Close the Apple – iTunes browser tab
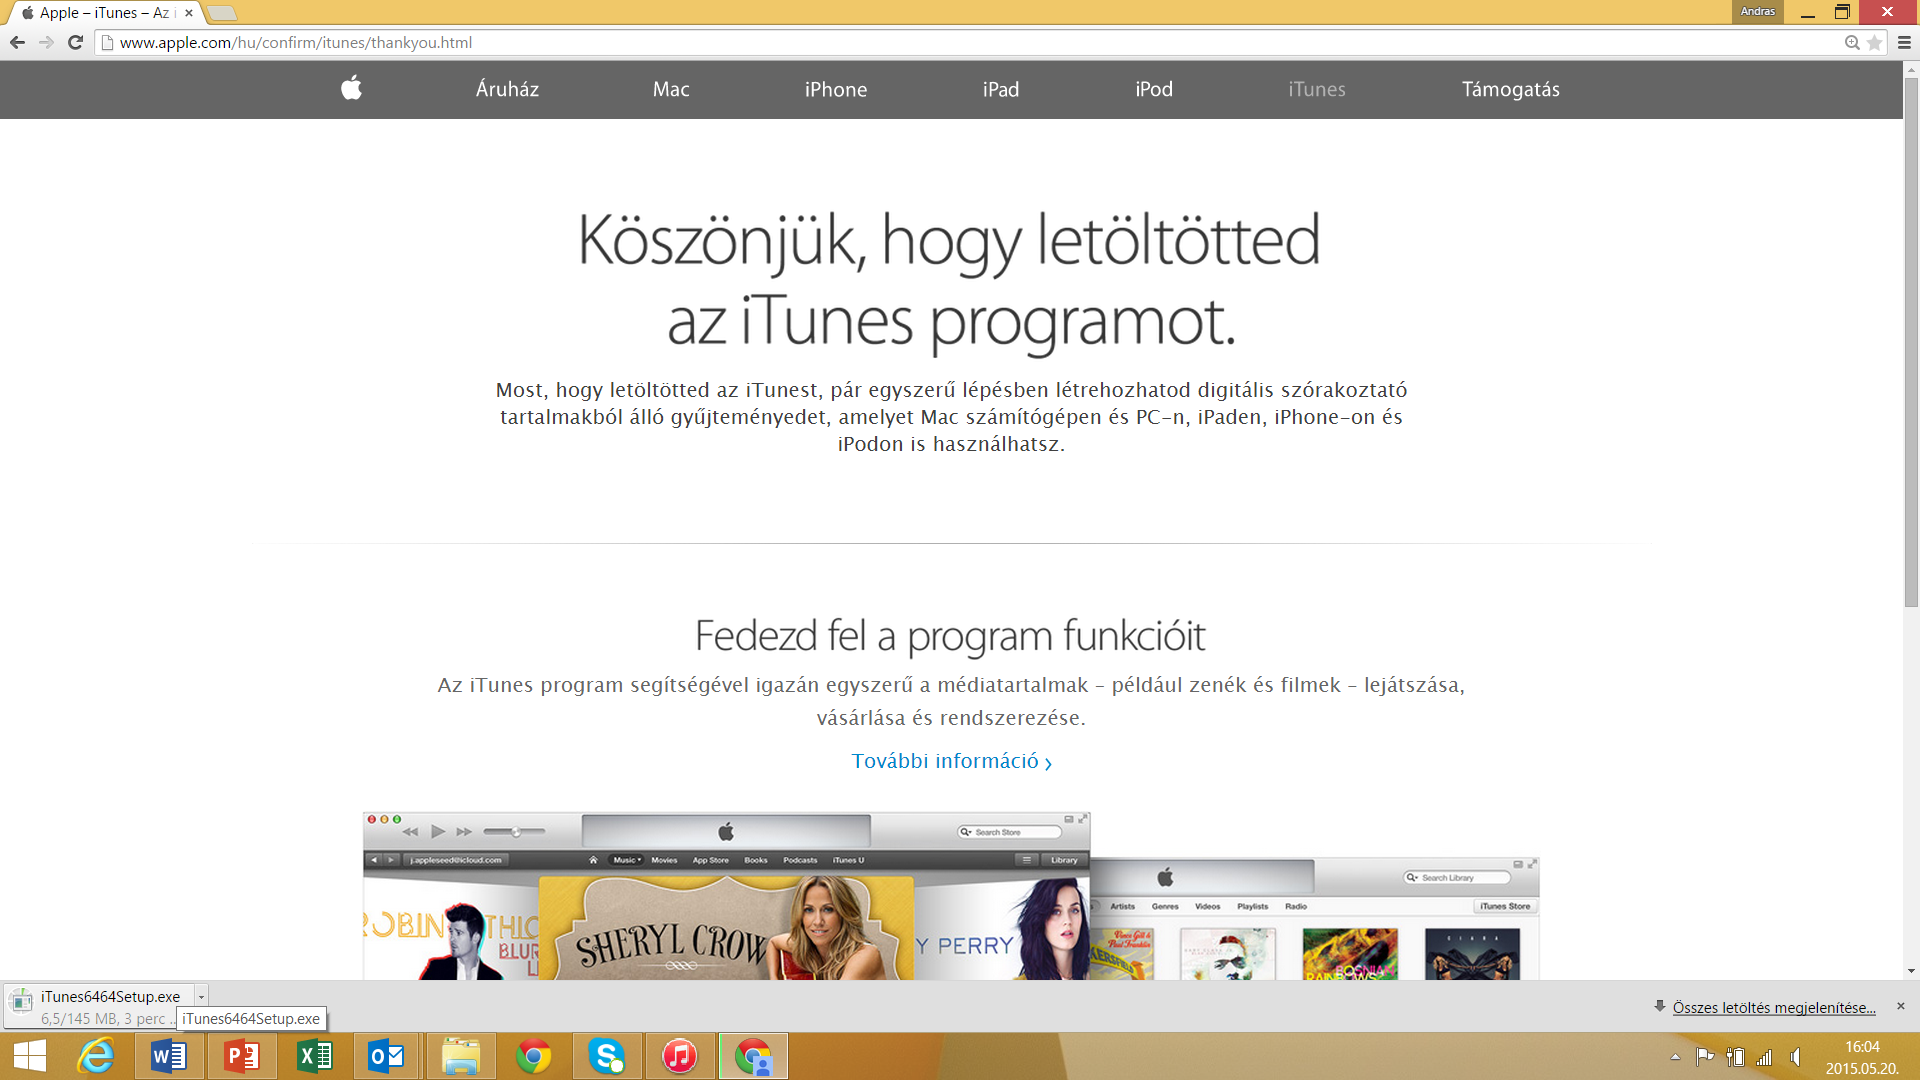 (x=189, y=13)
